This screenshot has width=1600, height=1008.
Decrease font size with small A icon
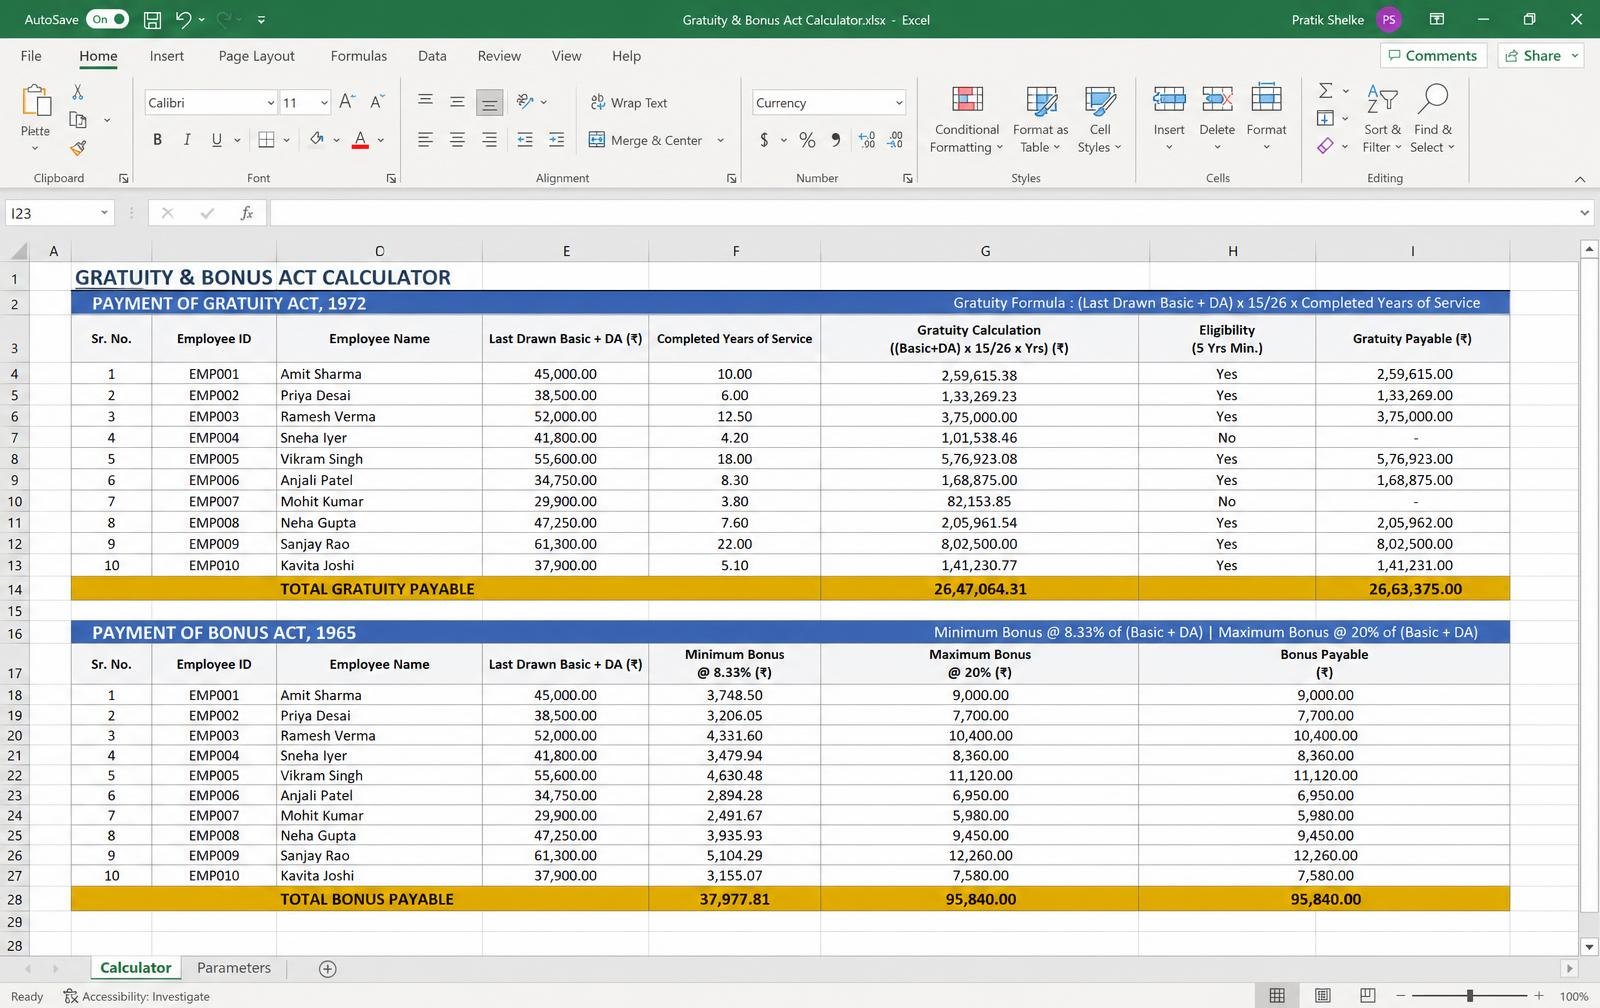click(x=377, y=102)
